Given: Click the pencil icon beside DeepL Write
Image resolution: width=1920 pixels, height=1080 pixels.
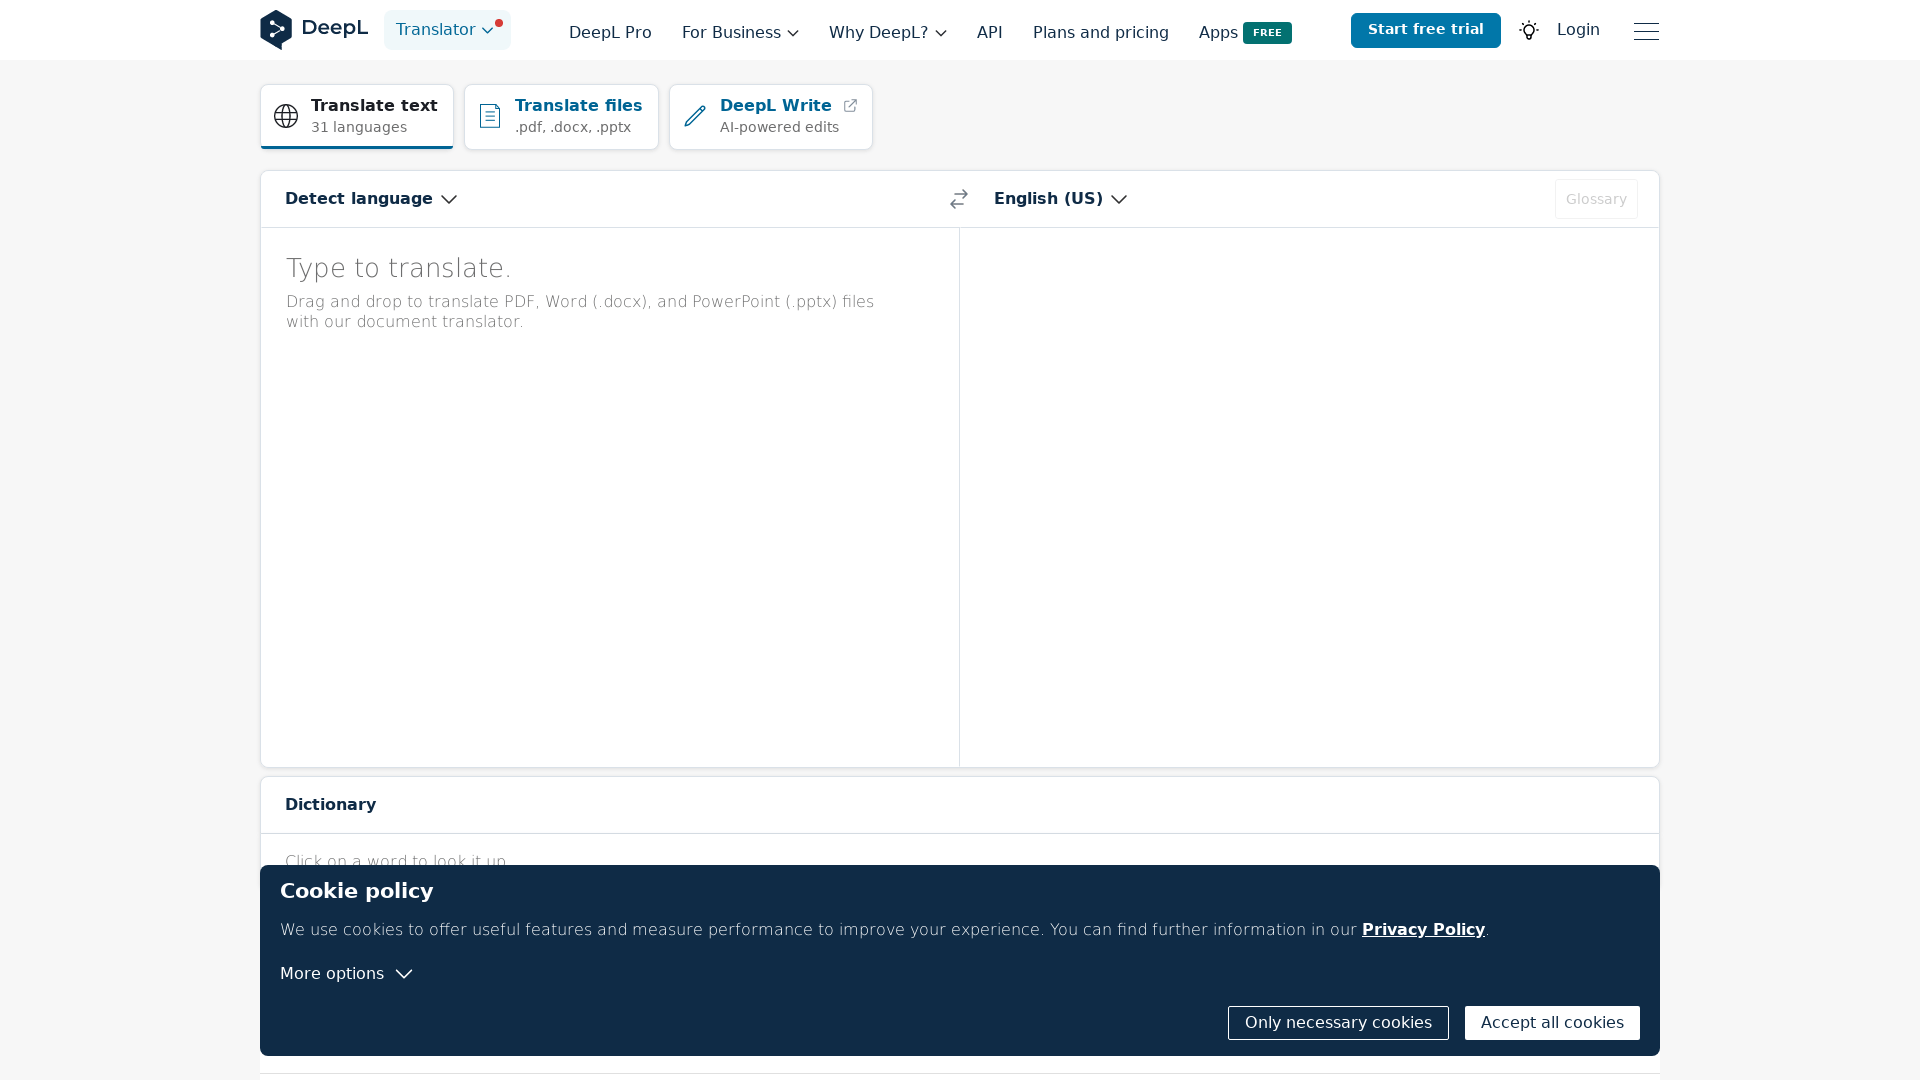Looking at the screenshot, I should 695,116.
